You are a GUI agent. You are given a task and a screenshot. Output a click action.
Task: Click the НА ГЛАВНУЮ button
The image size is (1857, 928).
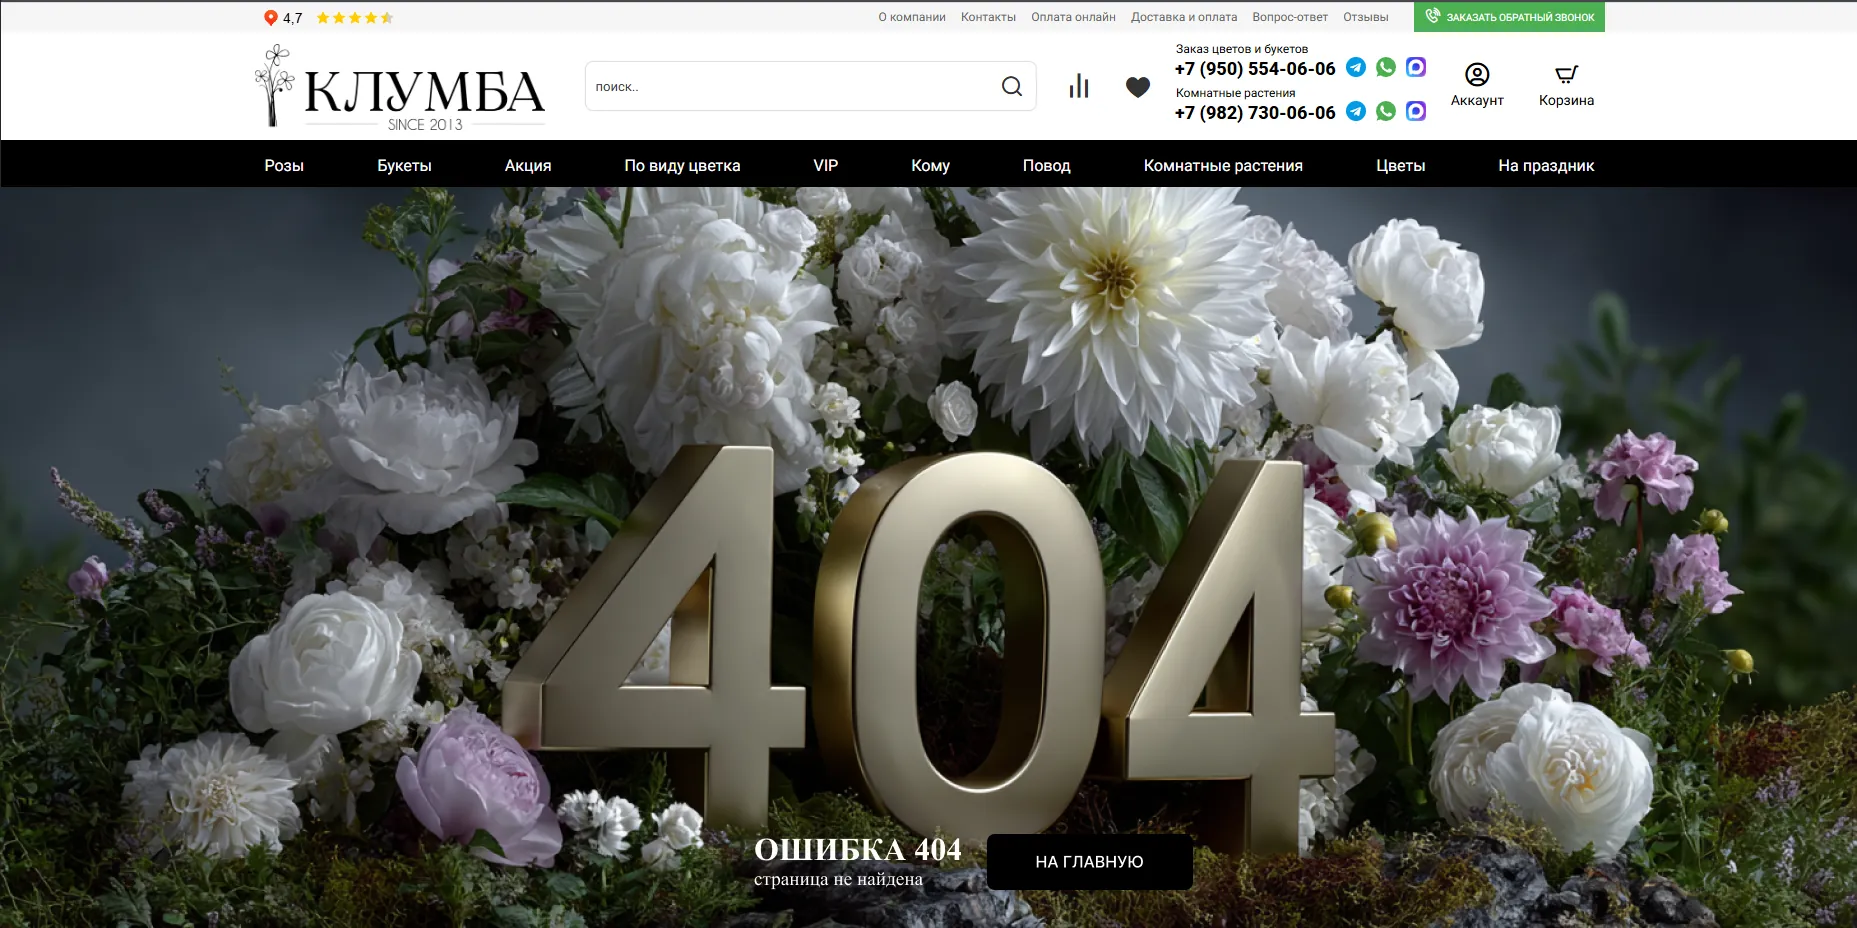point(1089,862)
